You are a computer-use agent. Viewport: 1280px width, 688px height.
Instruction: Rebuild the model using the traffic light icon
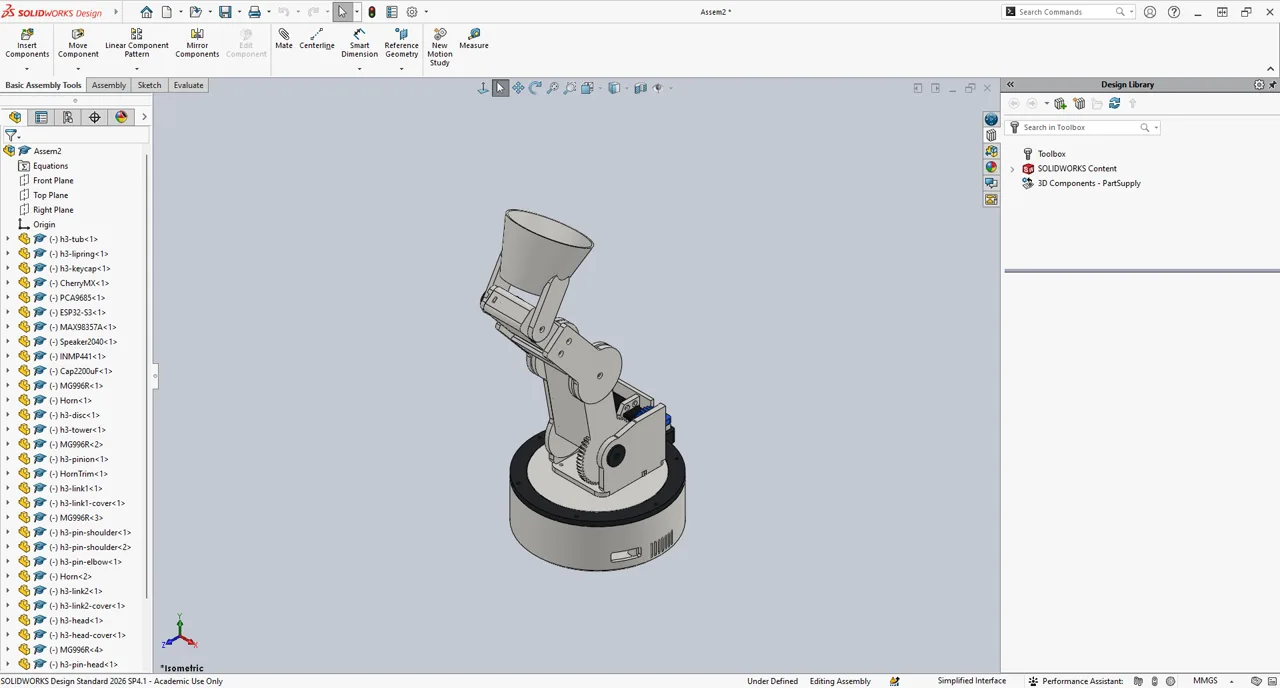pyautogui.click(x=372, y=12)
